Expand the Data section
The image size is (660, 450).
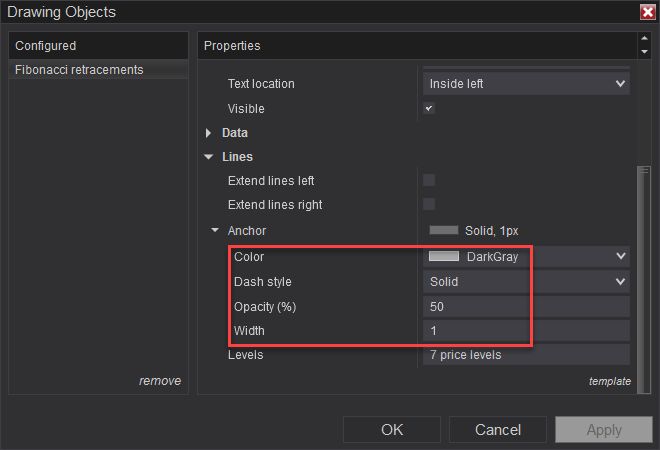tap(209, 132)
